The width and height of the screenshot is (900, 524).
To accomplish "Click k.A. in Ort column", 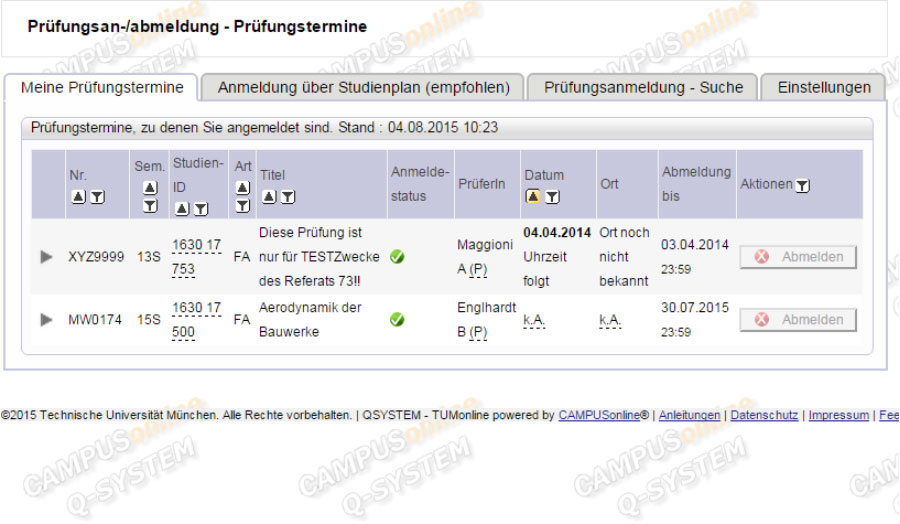I will tap(610, 320).
